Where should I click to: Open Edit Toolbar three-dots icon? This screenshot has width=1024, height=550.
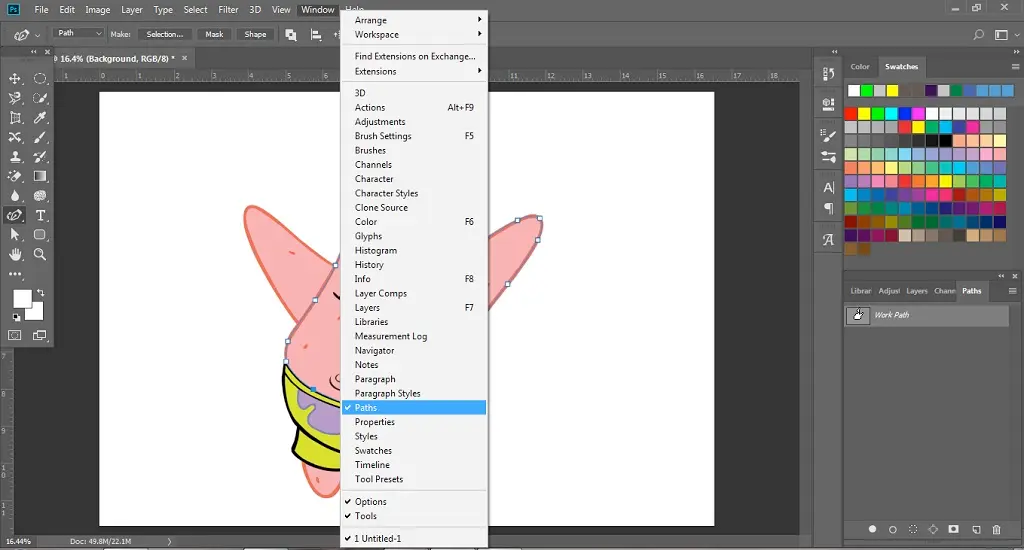15,274
